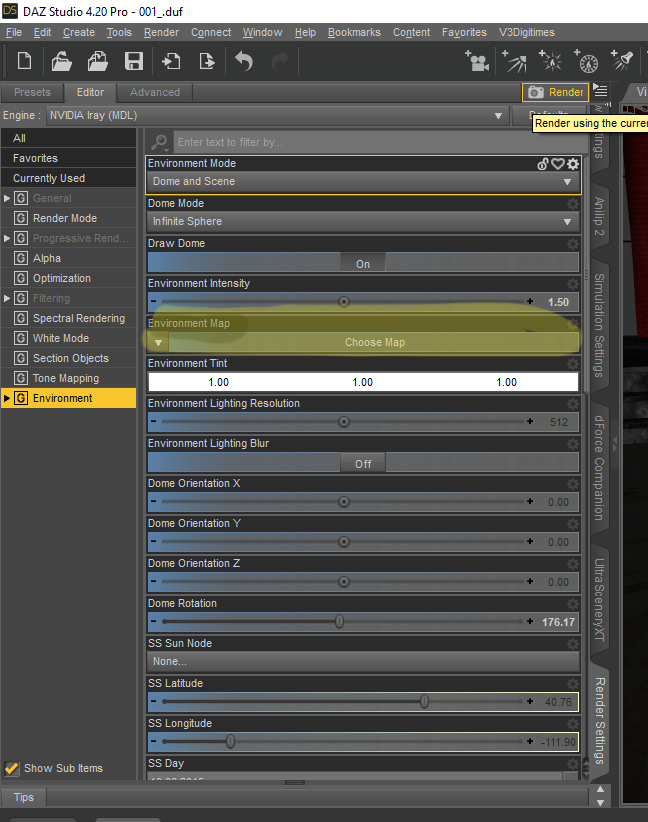This screenshot has width=648, height=822.
Task: Open the Engine NVIDIA Iray dropdown
Action: click(277, 115)
